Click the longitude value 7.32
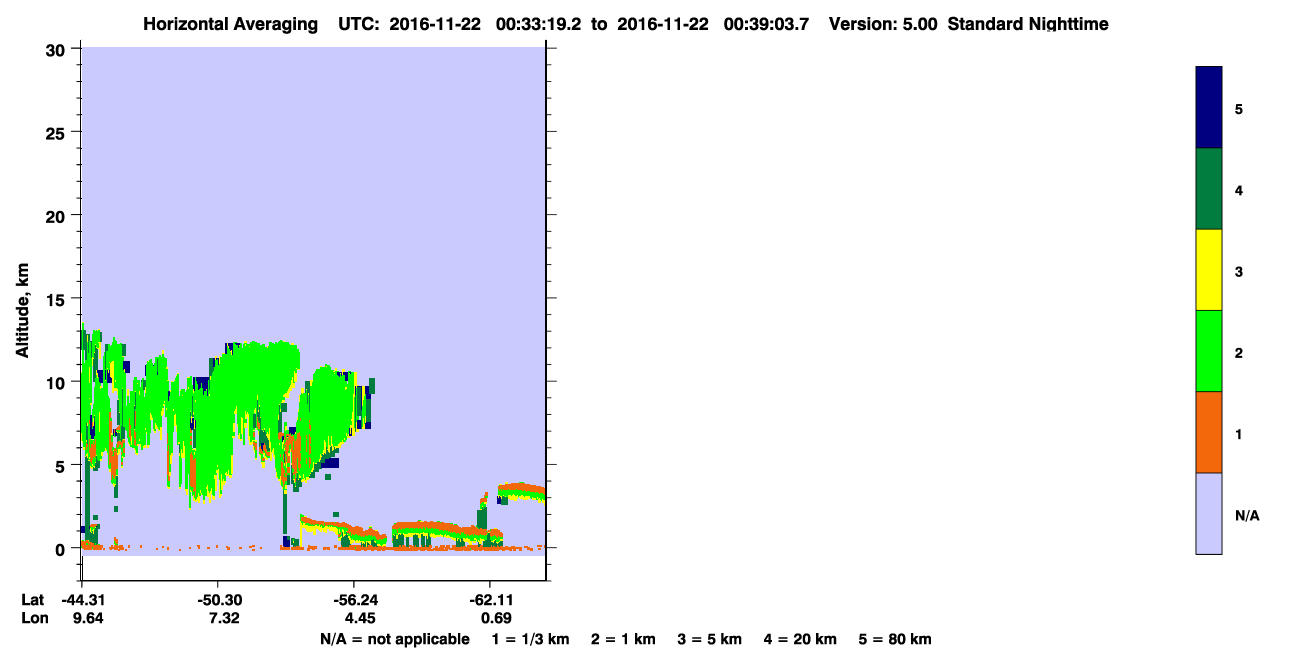Viewport: 1300px width, 667px height. point(223,618)
